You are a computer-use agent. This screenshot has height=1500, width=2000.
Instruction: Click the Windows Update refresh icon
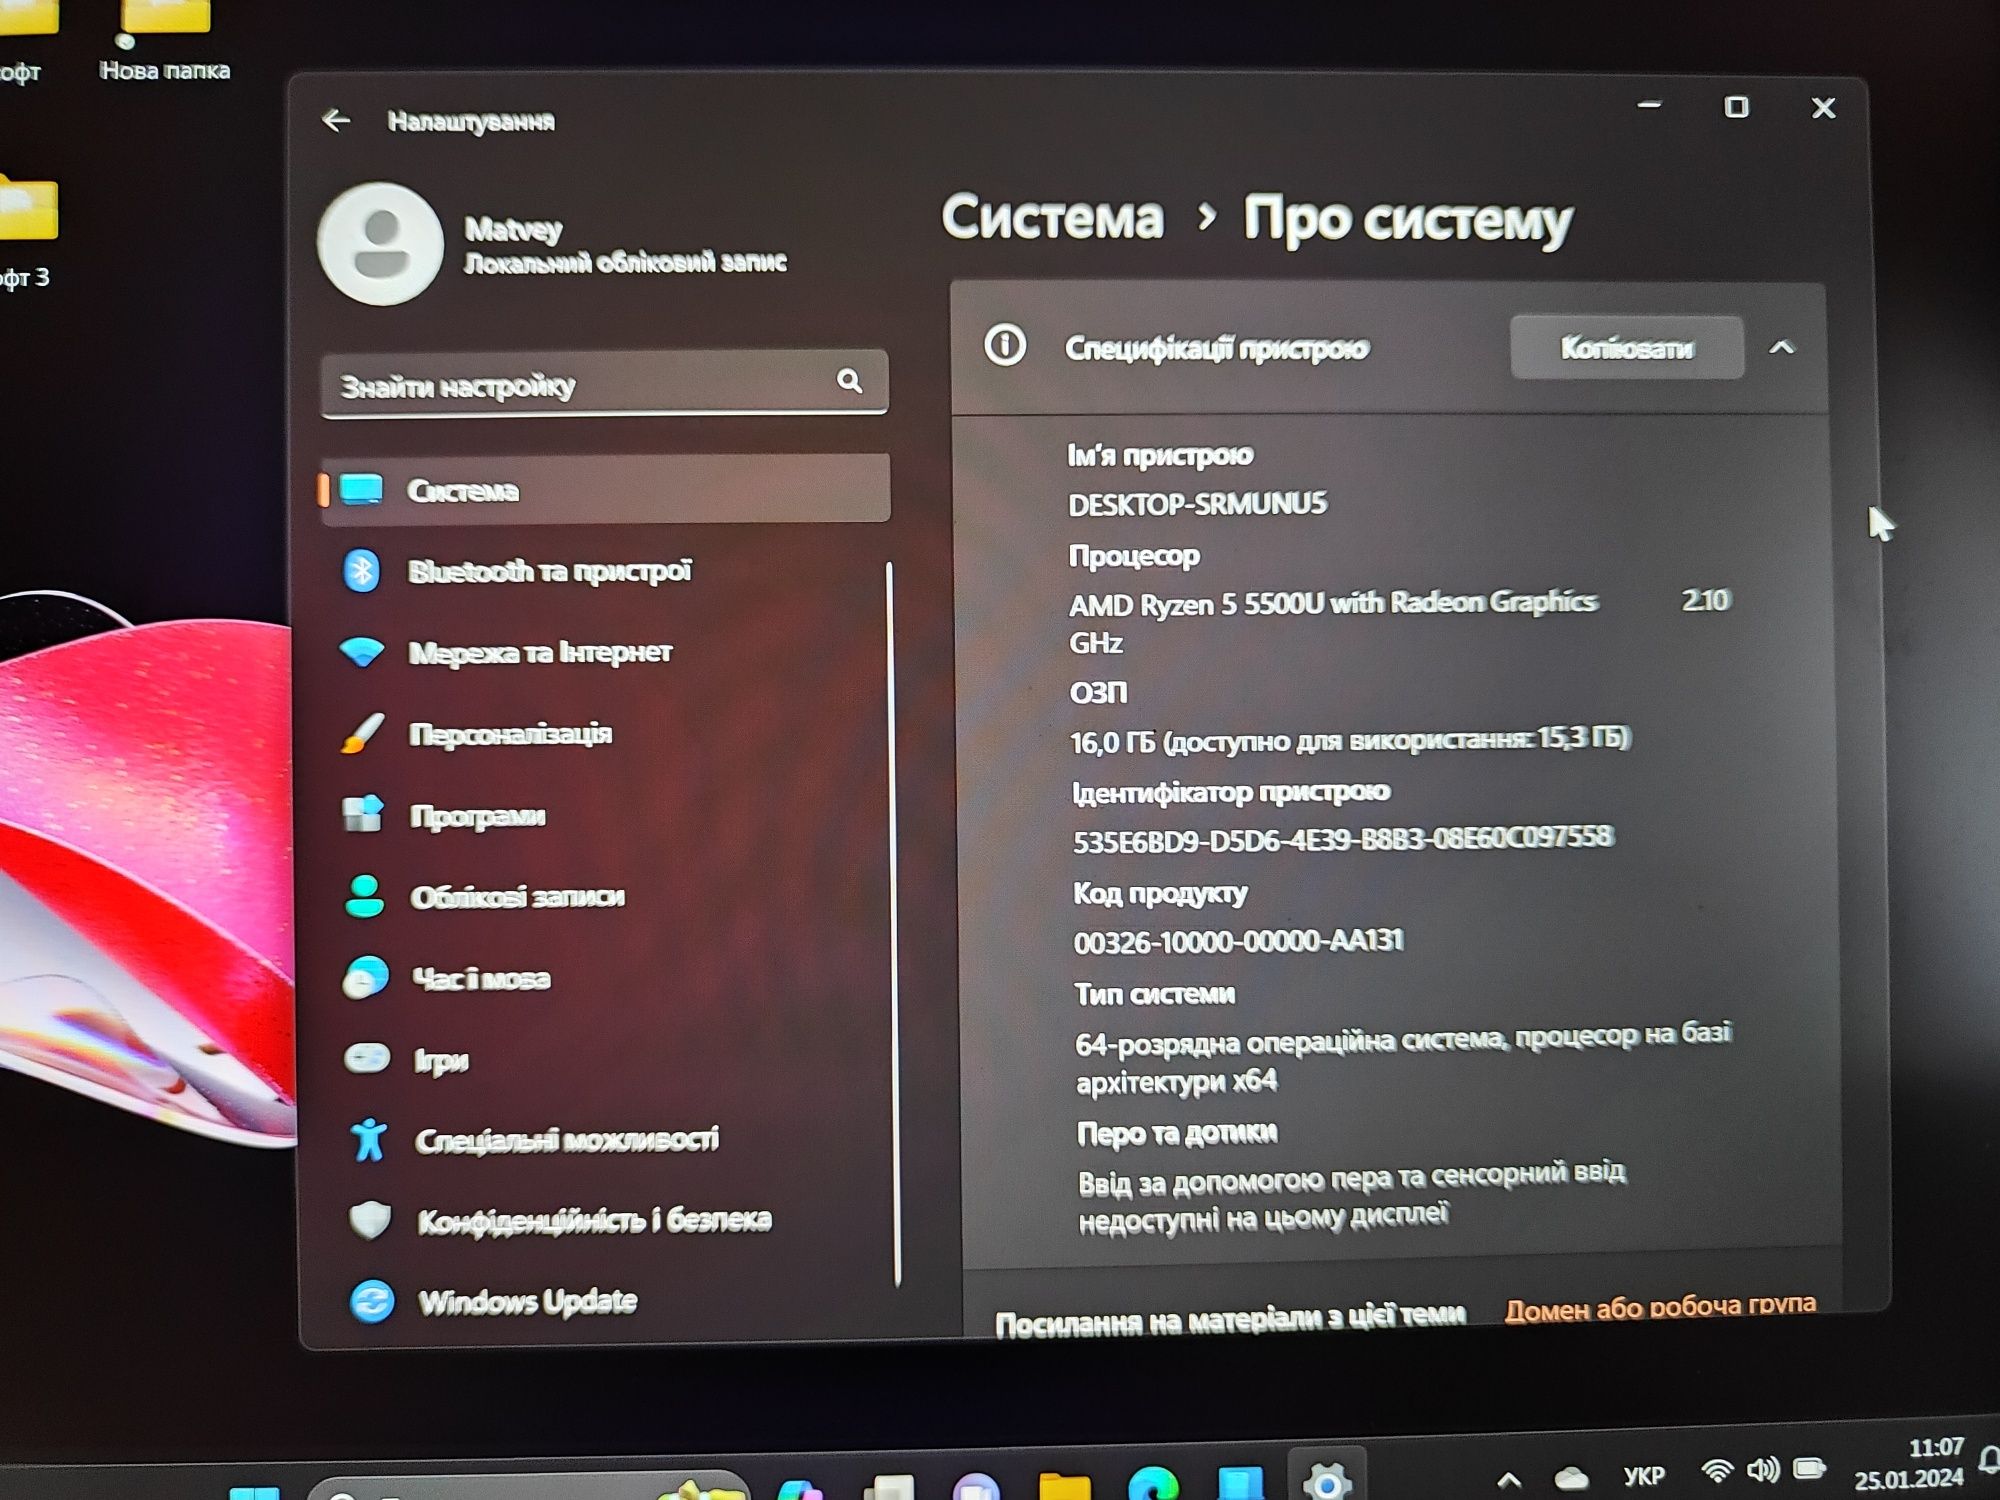(372, 1301)
